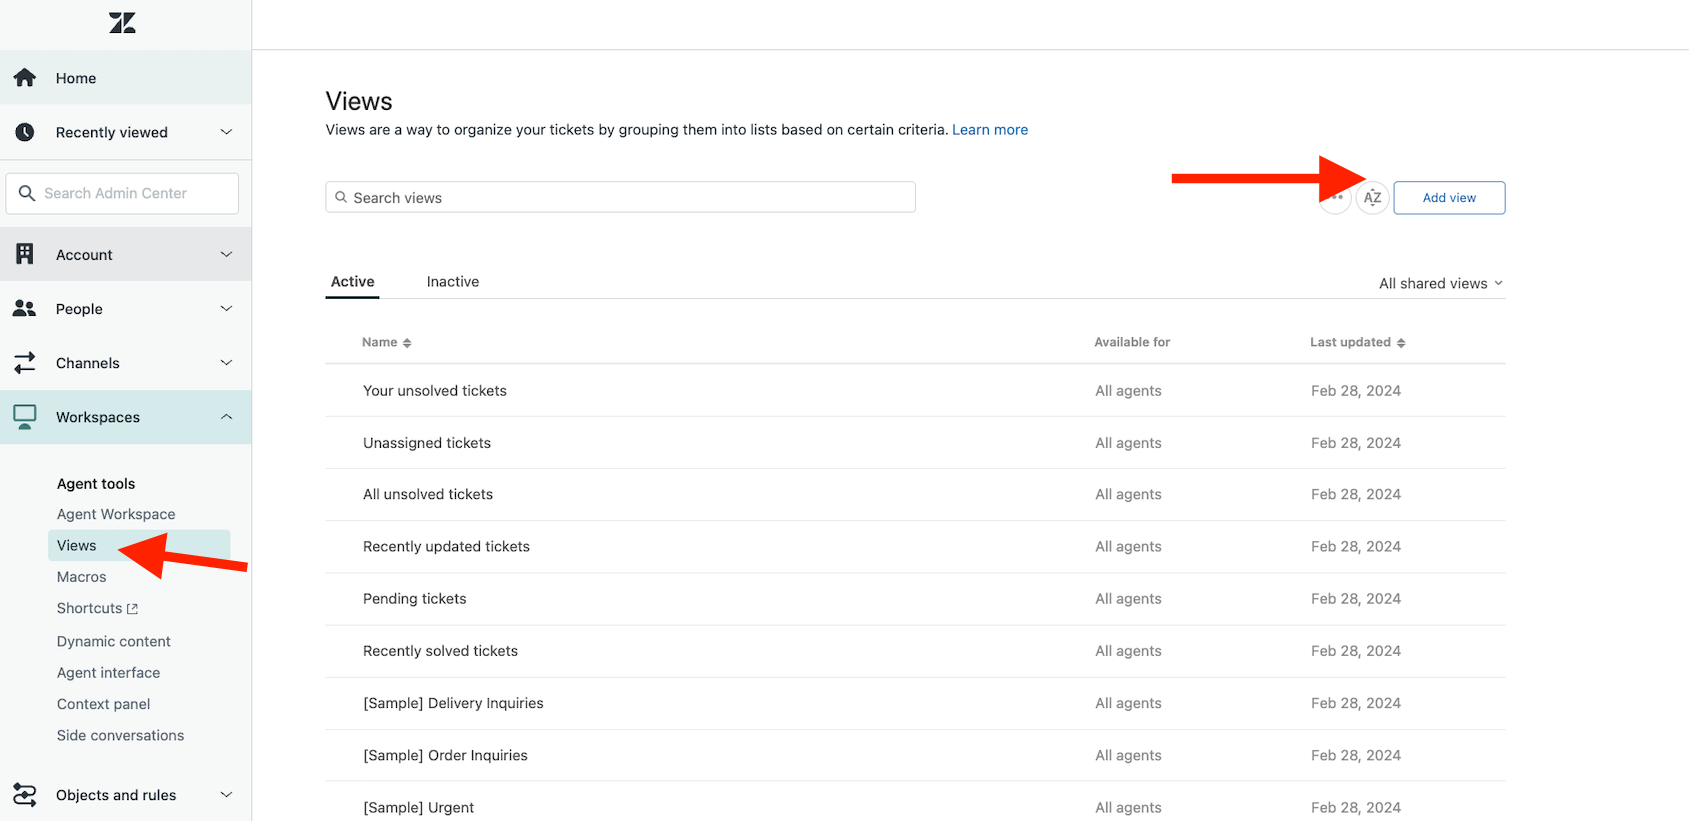The image size is (1689, 821).
Task: Open the All shared views dropdown
Action: [x=1440, y=284]
